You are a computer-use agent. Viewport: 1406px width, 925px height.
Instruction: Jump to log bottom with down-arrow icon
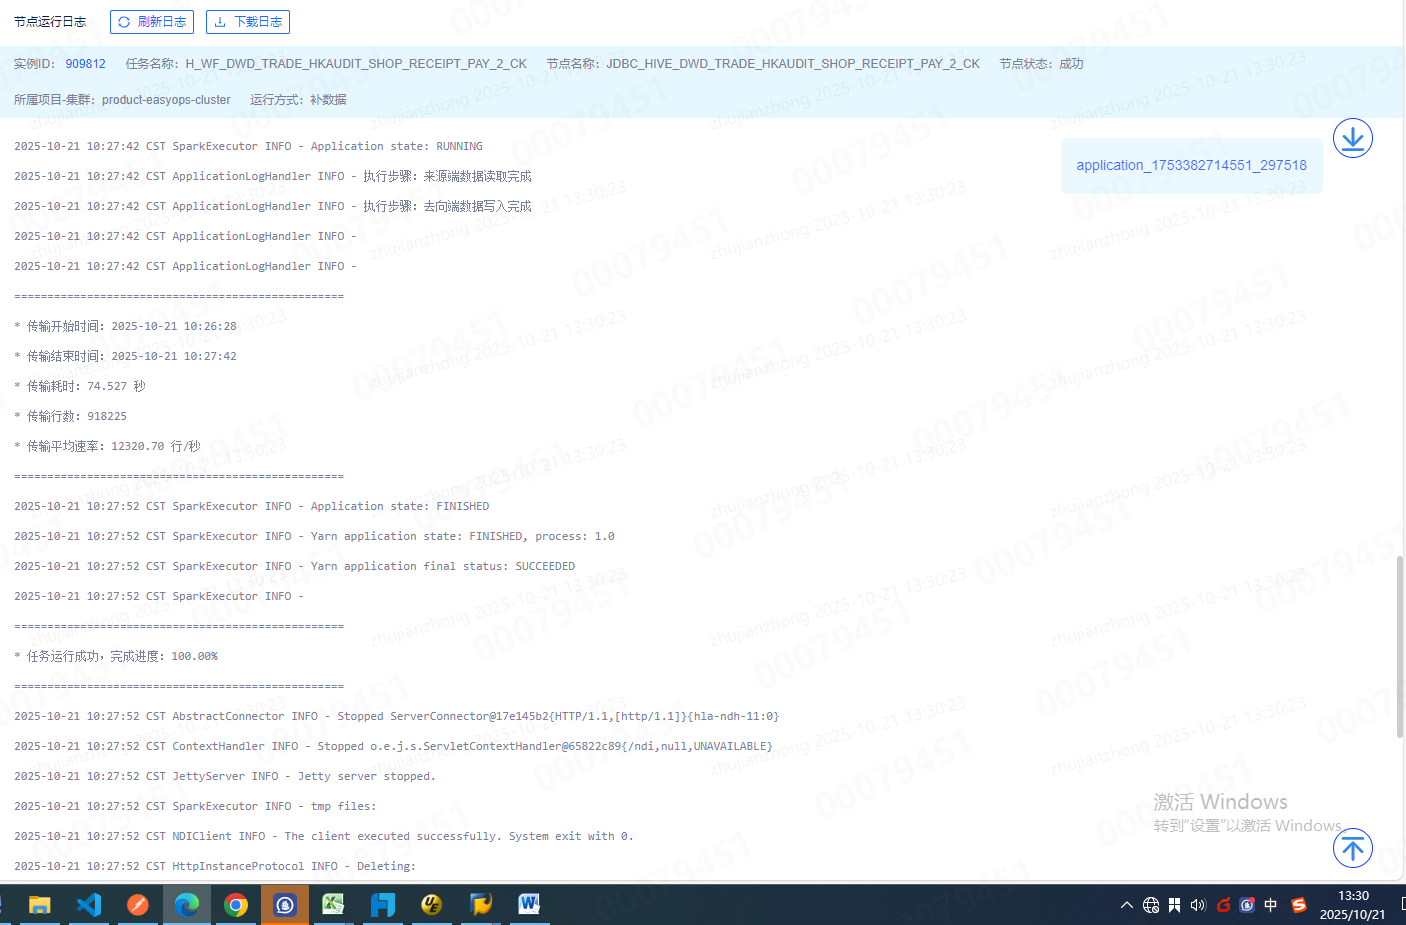click(x=1352, y=138)
